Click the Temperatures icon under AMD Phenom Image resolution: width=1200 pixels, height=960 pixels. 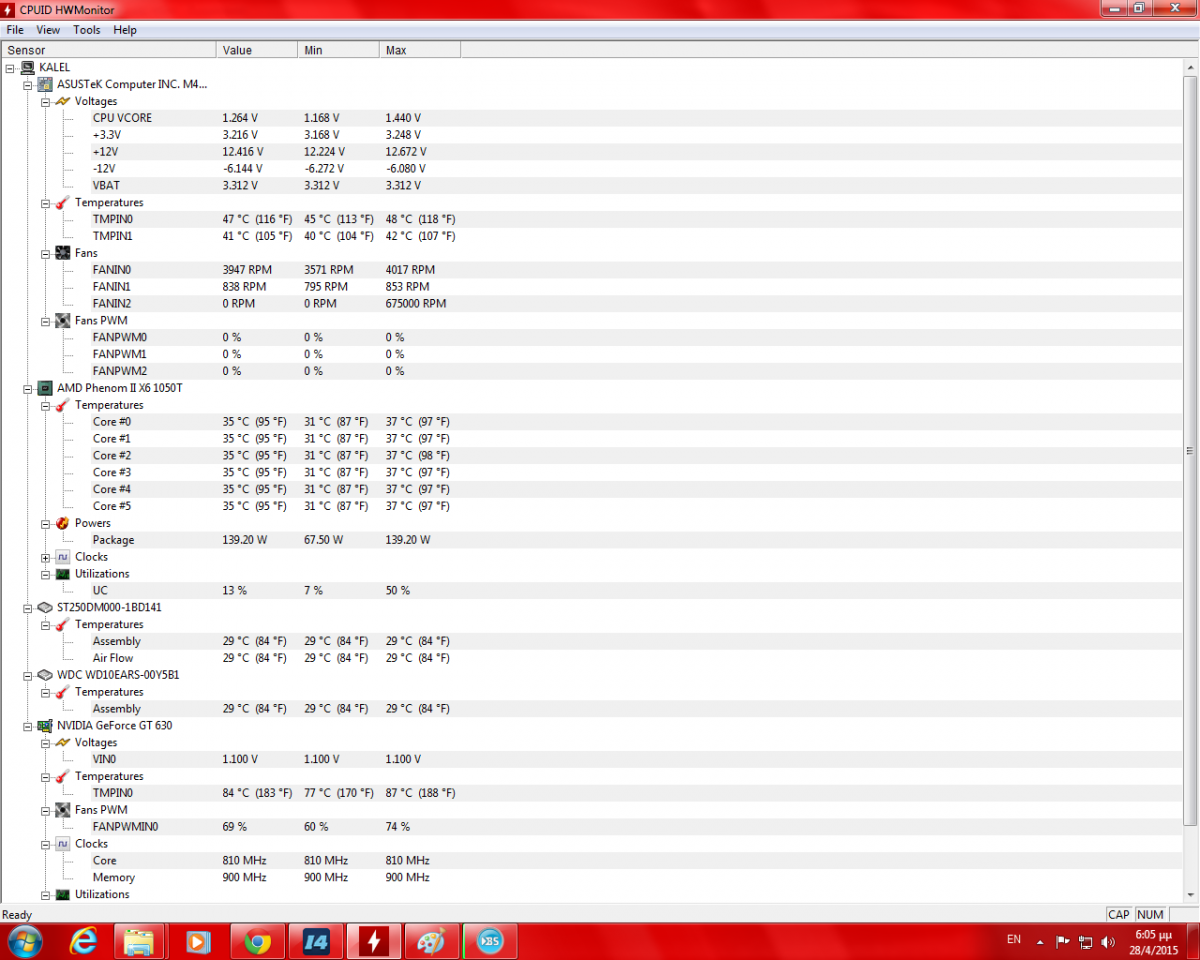(63, 405)
